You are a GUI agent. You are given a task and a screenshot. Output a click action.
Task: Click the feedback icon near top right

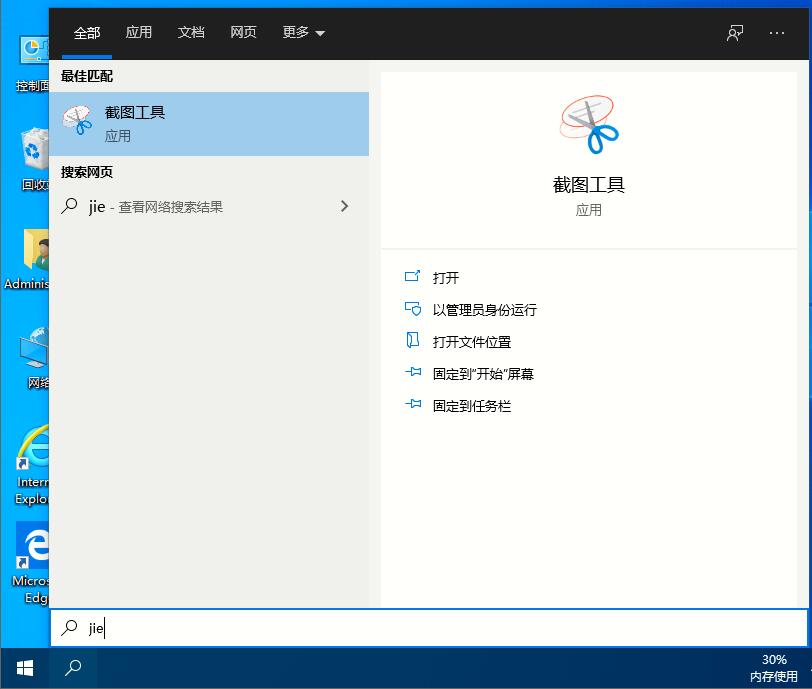point(735,33)
